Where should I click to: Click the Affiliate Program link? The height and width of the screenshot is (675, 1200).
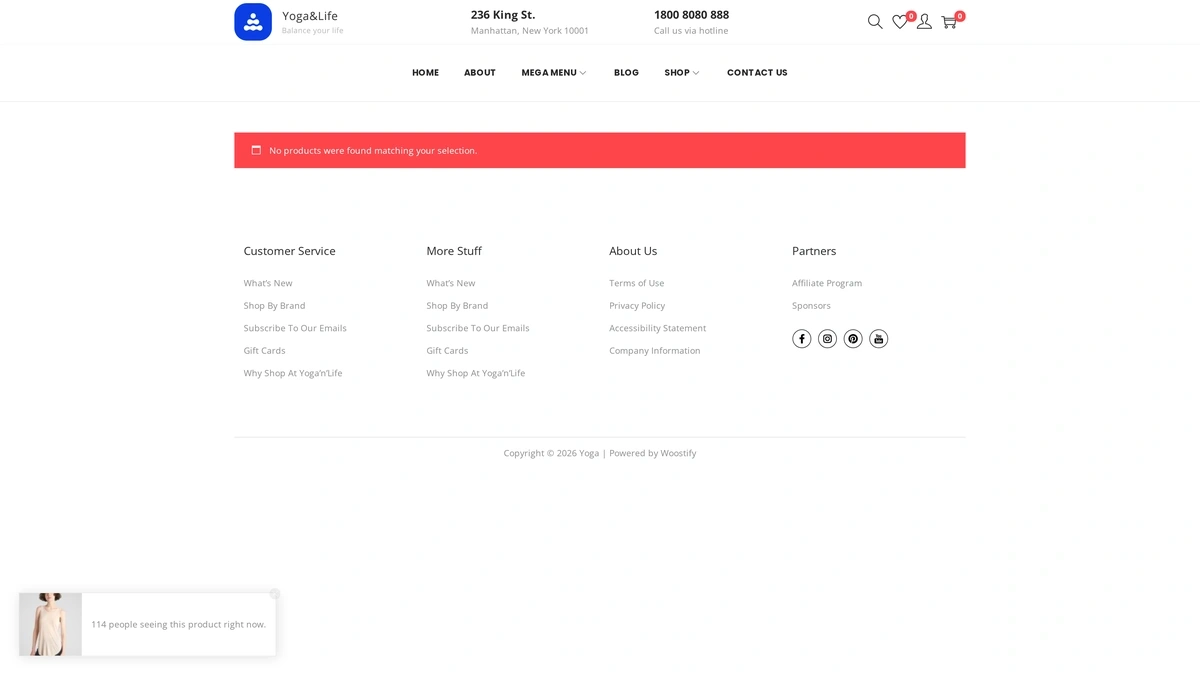coord(827,283)
